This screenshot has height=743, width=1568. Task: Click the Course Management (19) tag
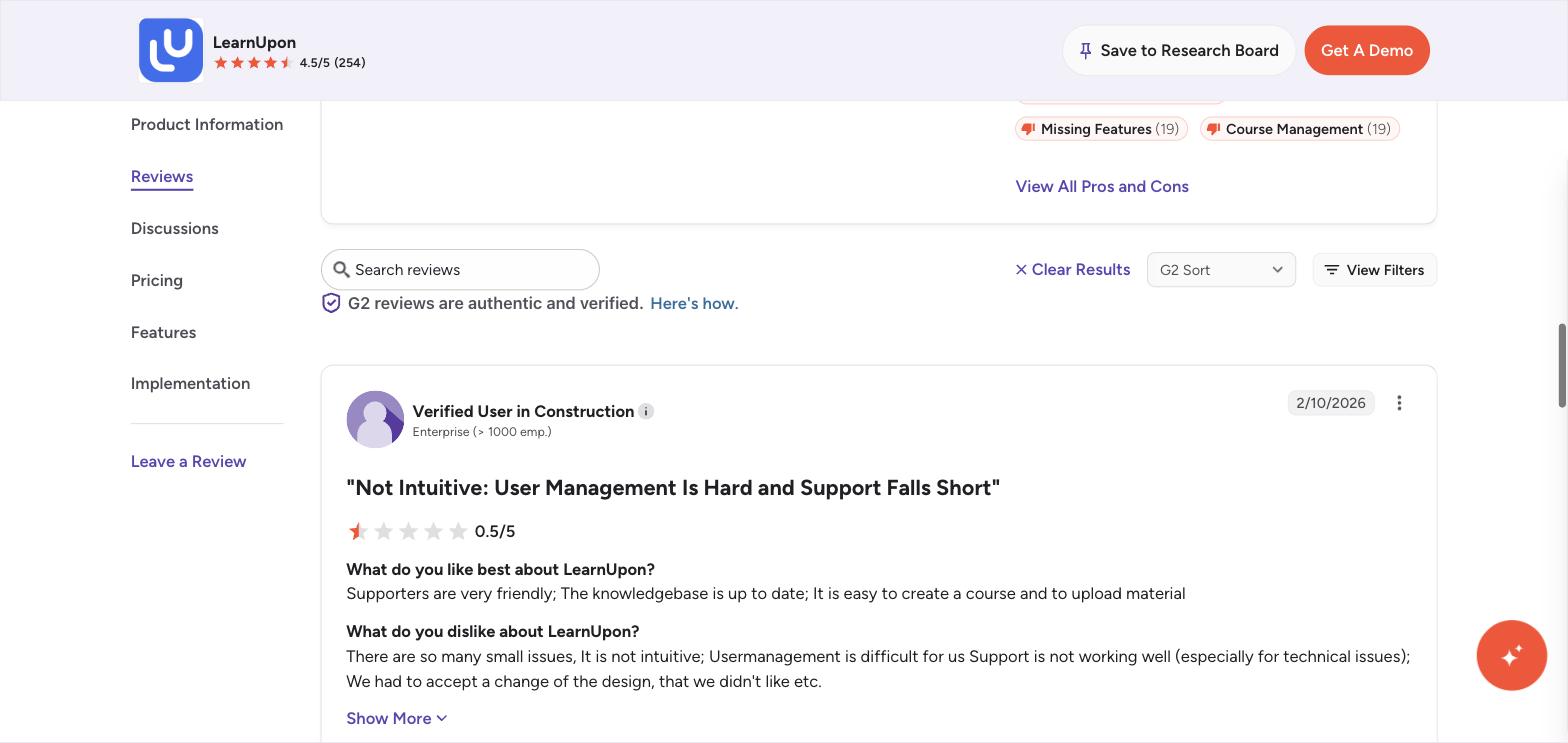(1299, 129)
